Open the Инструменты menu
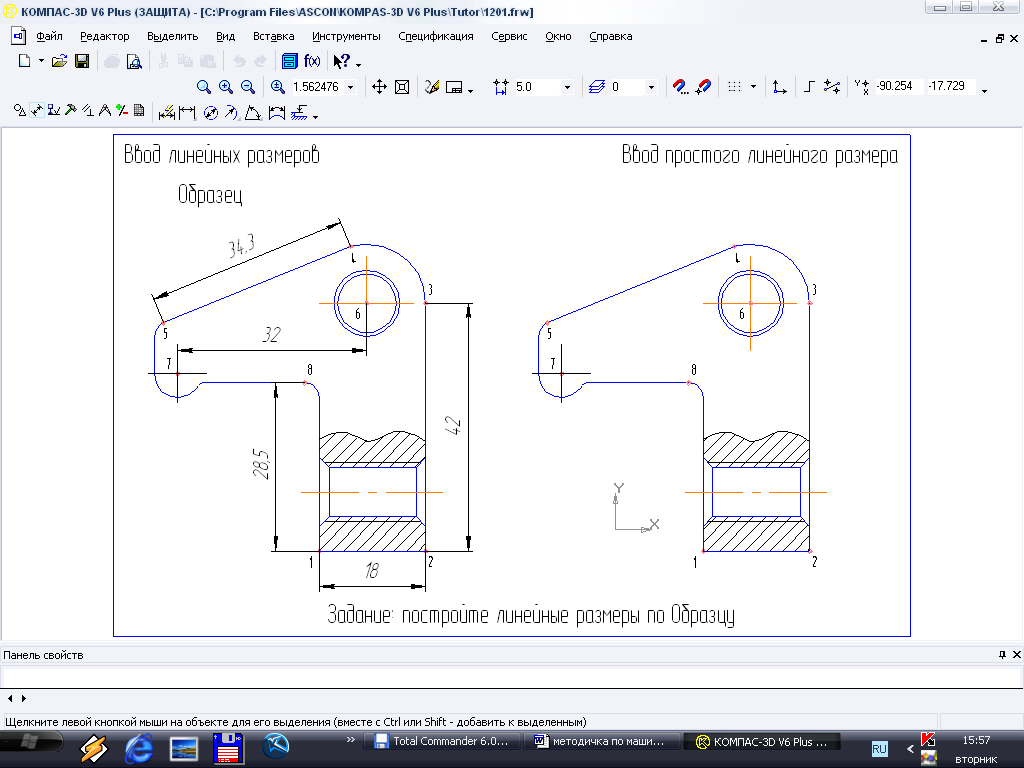Screen dimensions: 1024x768 [346, 37]
